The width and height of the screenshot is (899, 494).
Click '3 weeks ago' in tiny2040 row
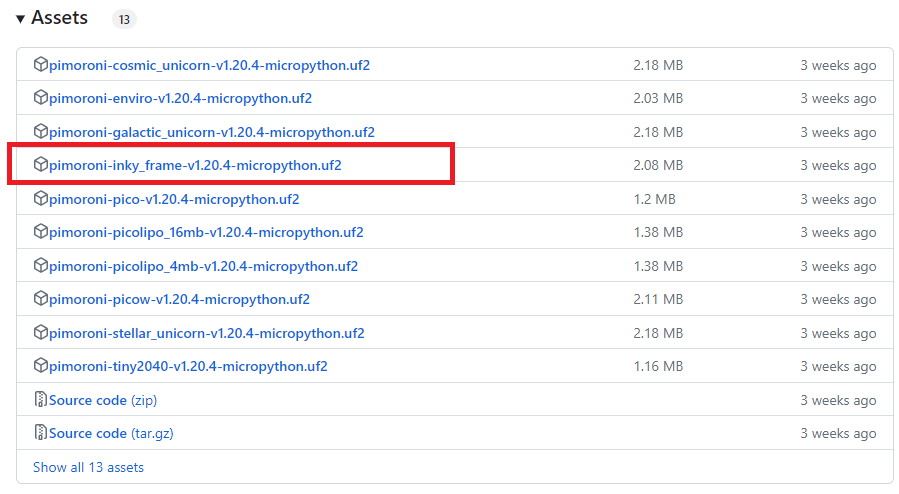tap(838, 367)
